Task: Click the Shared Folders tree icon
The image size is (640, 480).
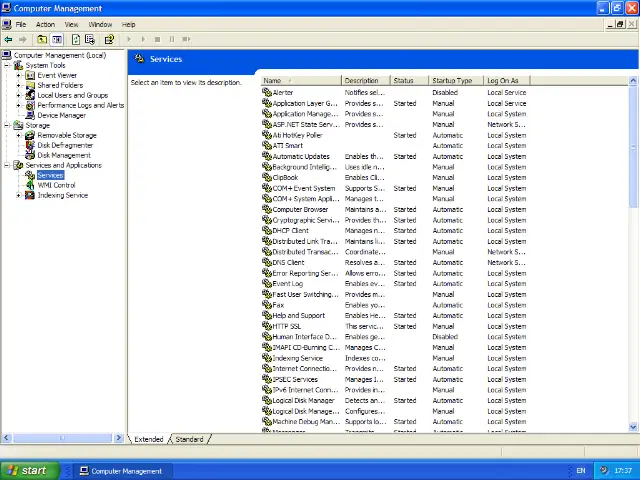Action: pyautogui.click(x=30, y=85)
